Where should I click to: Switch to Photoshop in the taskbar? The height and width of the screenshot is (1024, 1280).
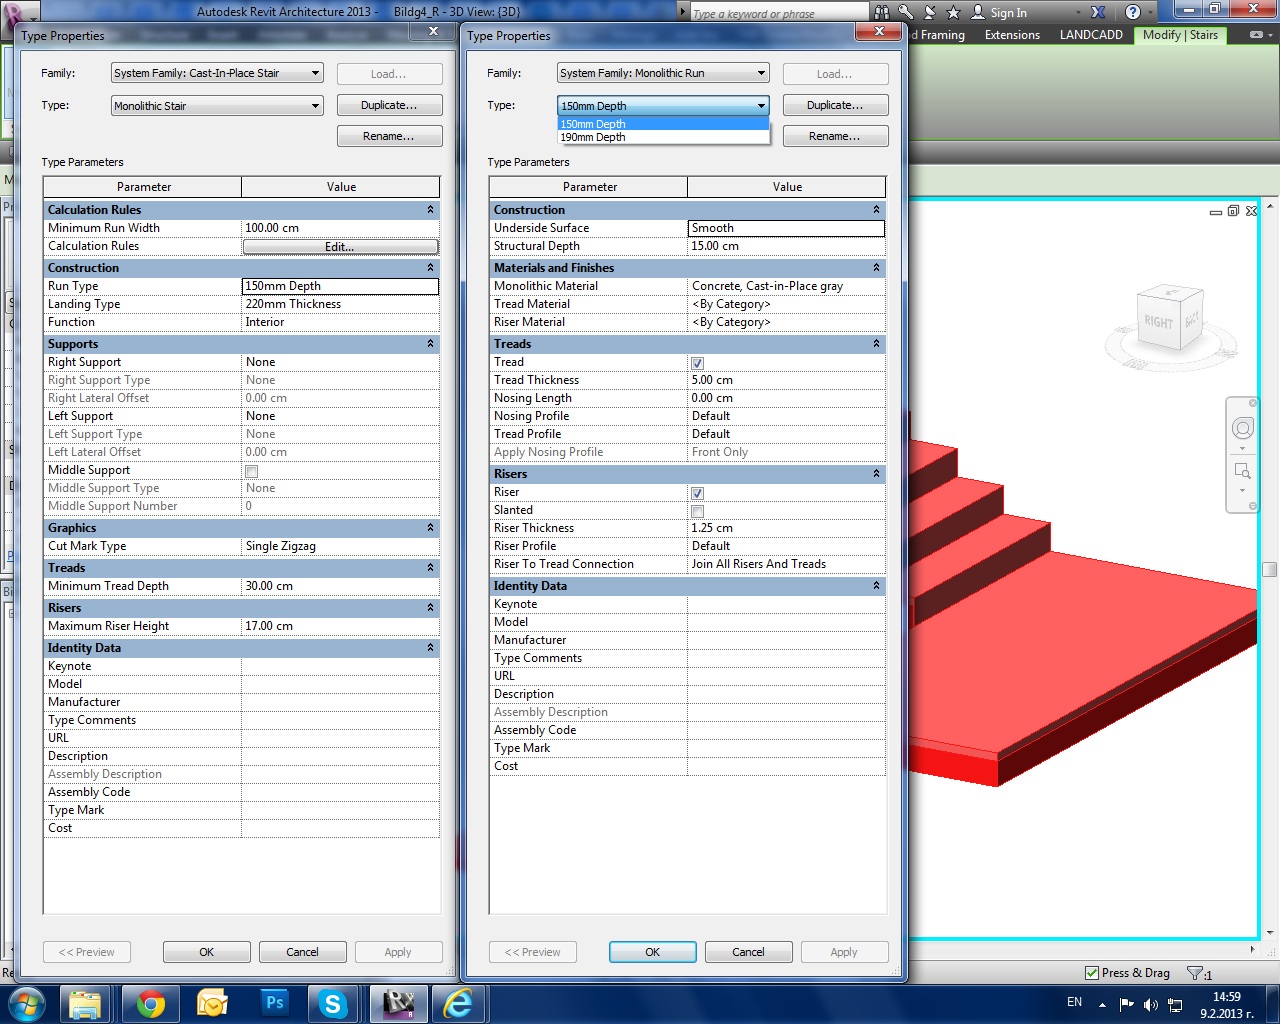(x=274, y=1003)
